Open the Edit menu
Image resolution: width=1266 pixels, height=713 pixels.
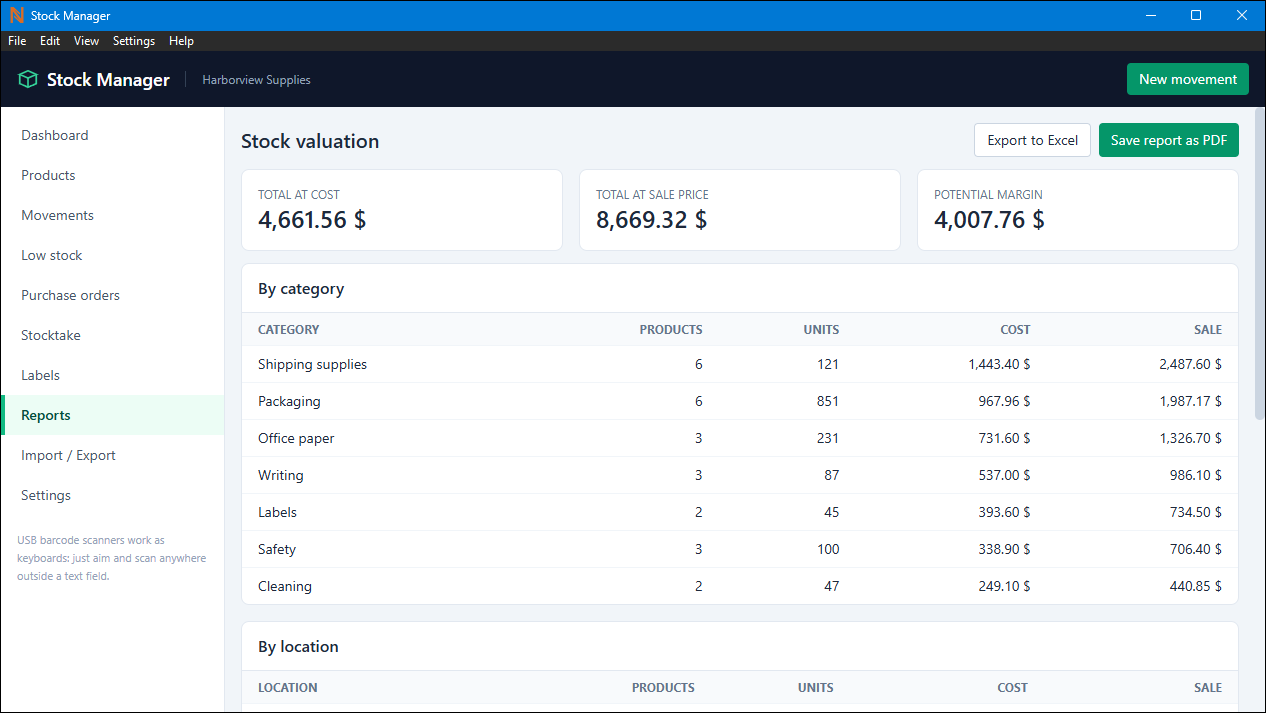click(x=50, y=41)
